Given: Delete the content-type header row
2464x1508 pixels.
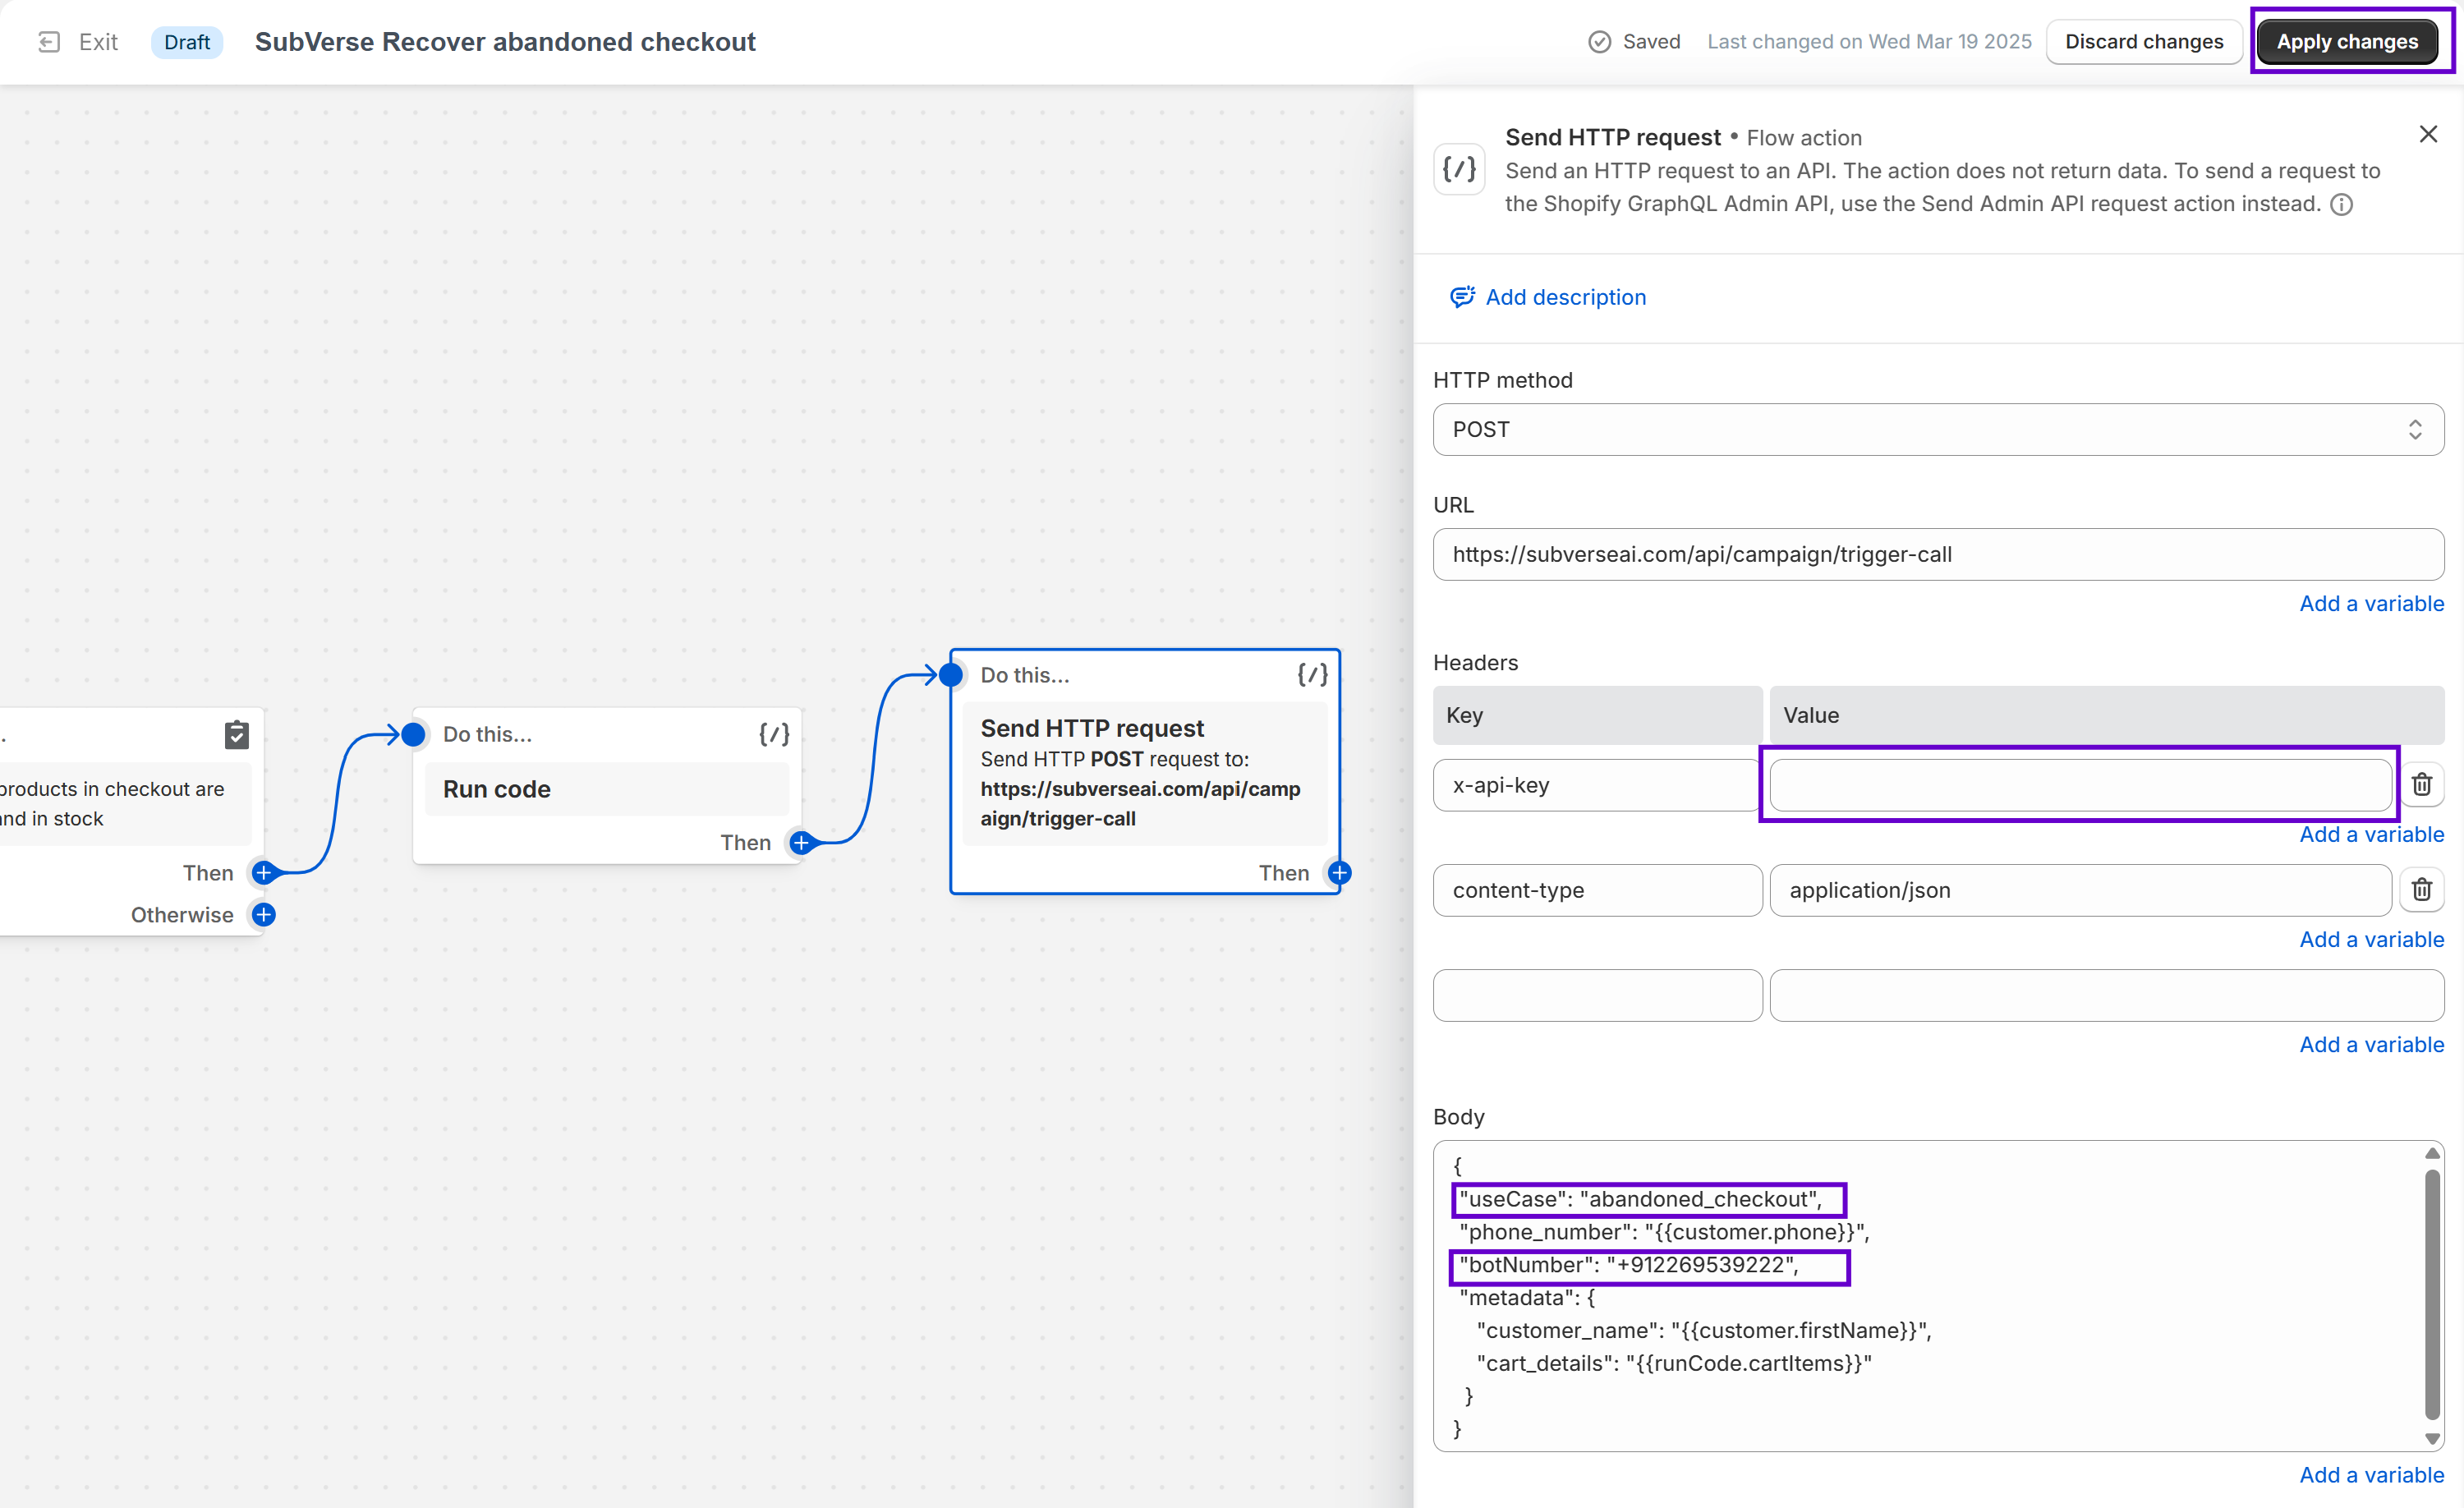Looking at the screenshot, I should (2421, 890).
